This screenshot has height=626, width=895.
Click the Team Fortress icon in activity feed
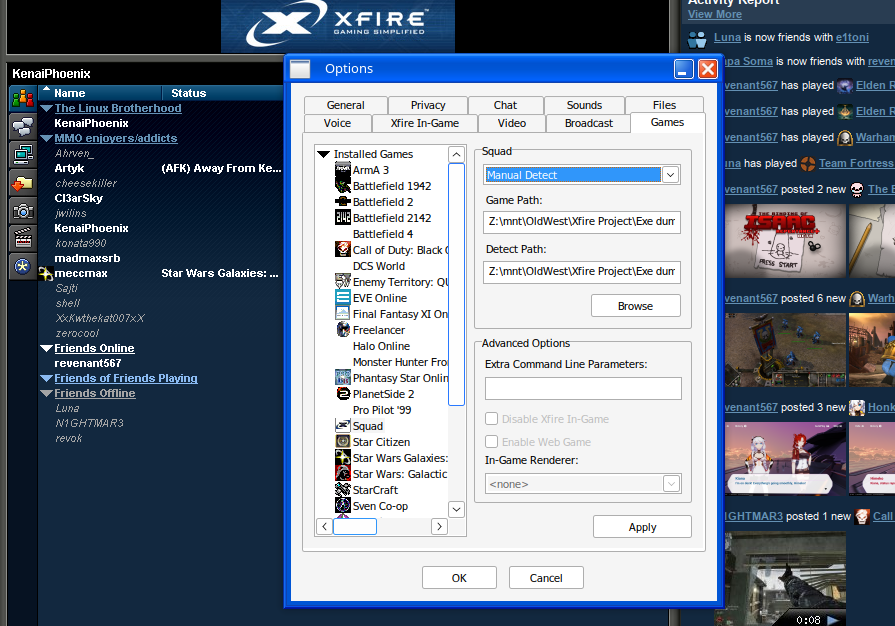(x=808, y=164)
